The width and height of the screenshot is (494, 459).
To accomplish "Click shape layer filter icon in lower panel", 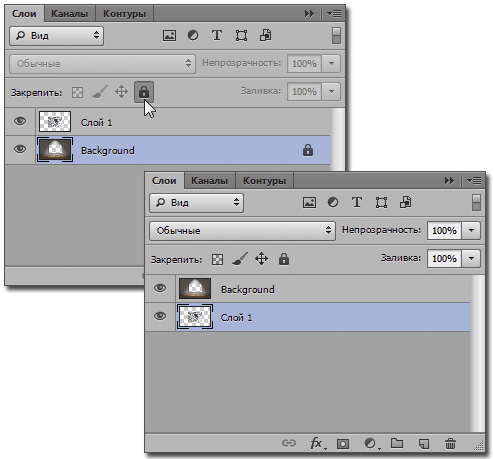I will point(381,202).
